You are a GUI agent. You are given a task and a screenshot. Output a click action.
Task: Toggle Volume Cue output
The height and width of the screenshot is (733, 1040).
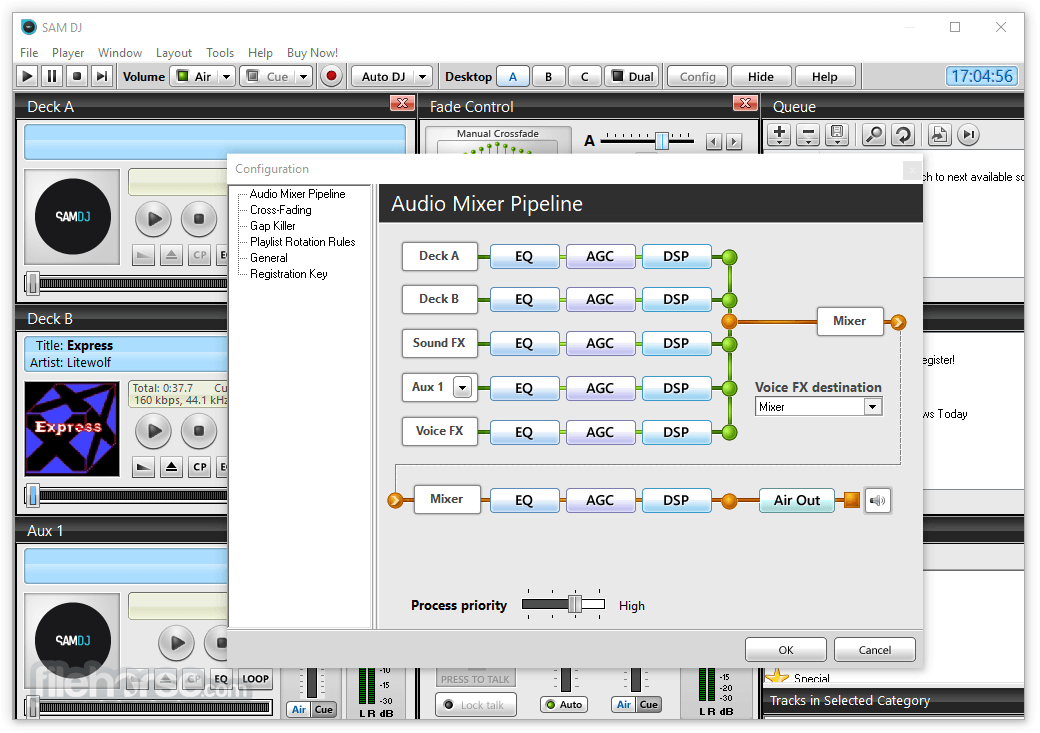point(268,76)
